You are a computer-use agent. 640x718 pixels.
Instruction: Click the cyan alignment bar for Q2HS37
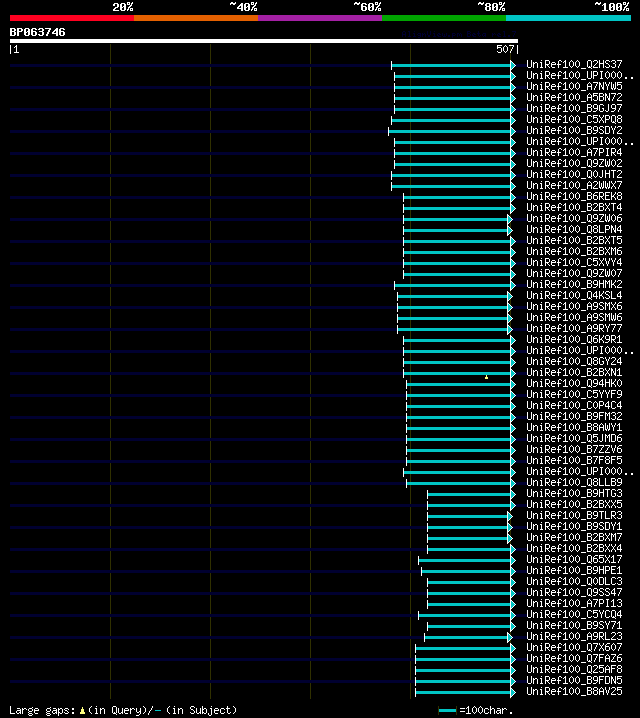point(453,65)
